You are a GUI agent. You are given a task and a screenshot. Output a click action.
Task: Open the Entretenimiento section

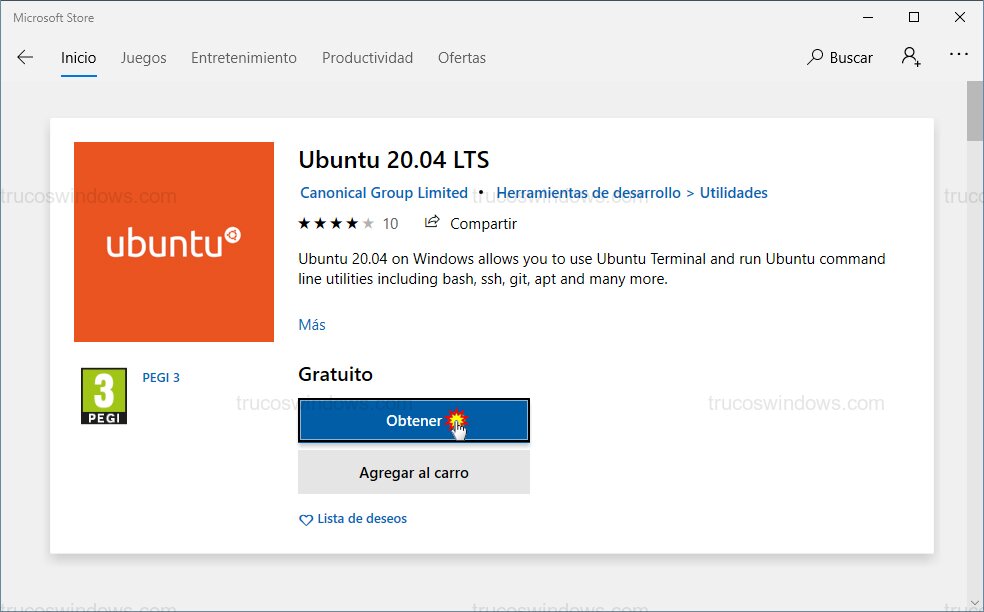tap(243, 58)
